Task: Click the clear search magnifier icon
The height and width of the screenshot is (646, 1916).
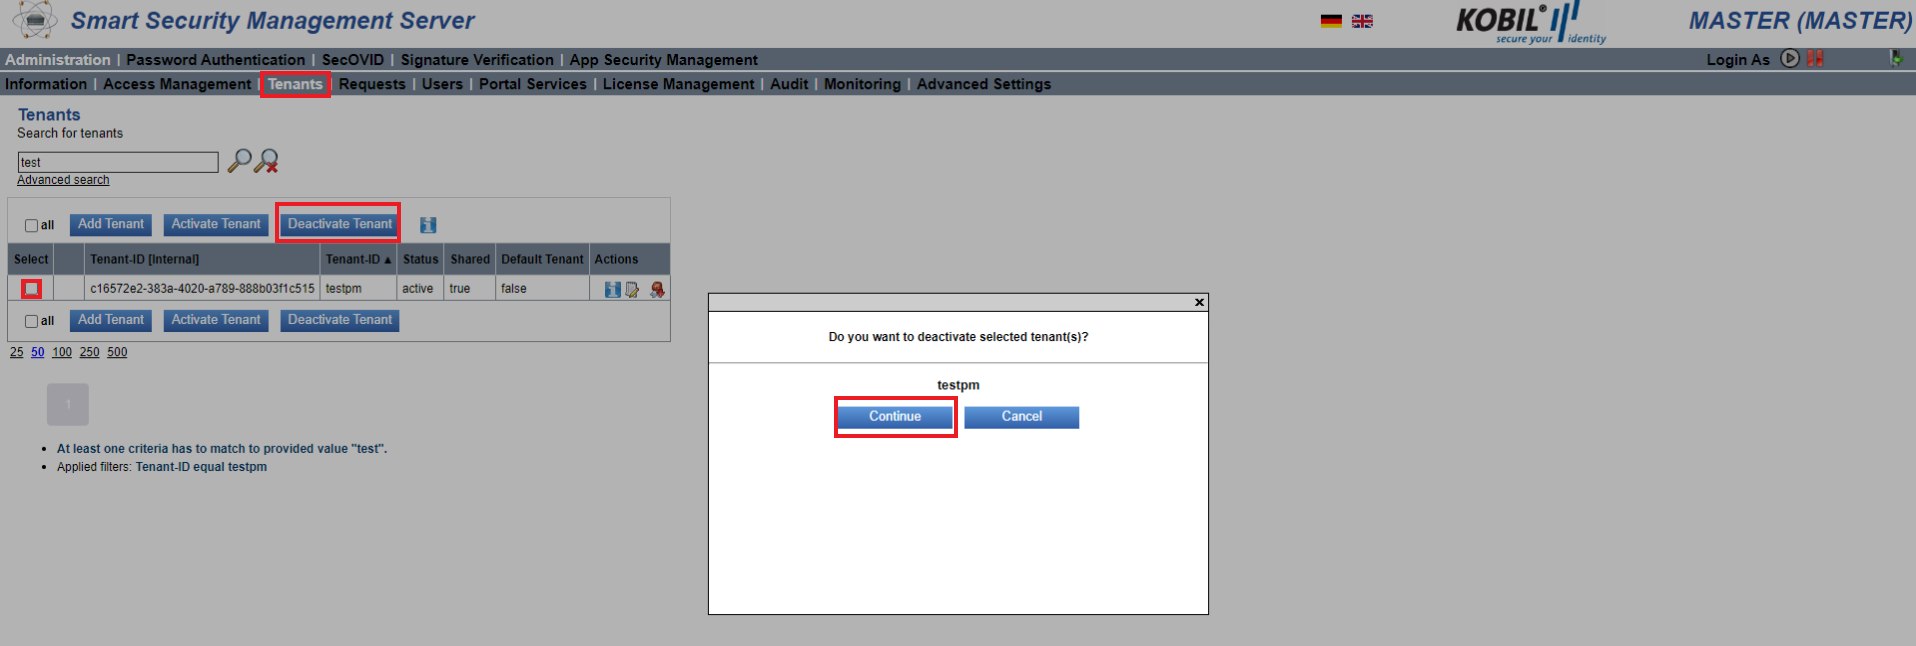Action: click(267, 160)
